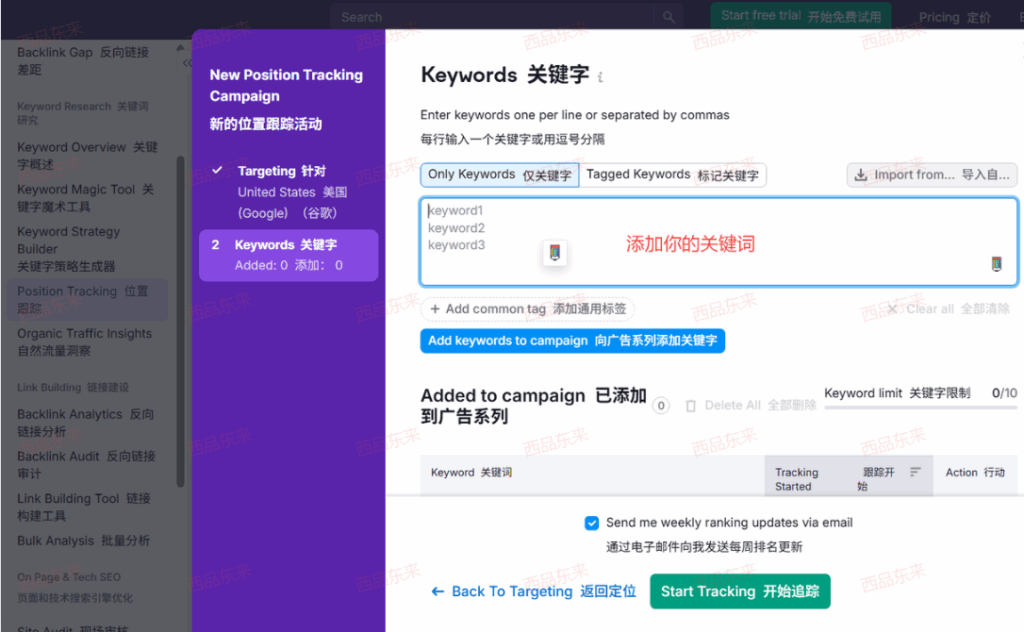This screenshot has width=1024, height=632.
Task: Click the Add common tag button
Action: point(527,309)
